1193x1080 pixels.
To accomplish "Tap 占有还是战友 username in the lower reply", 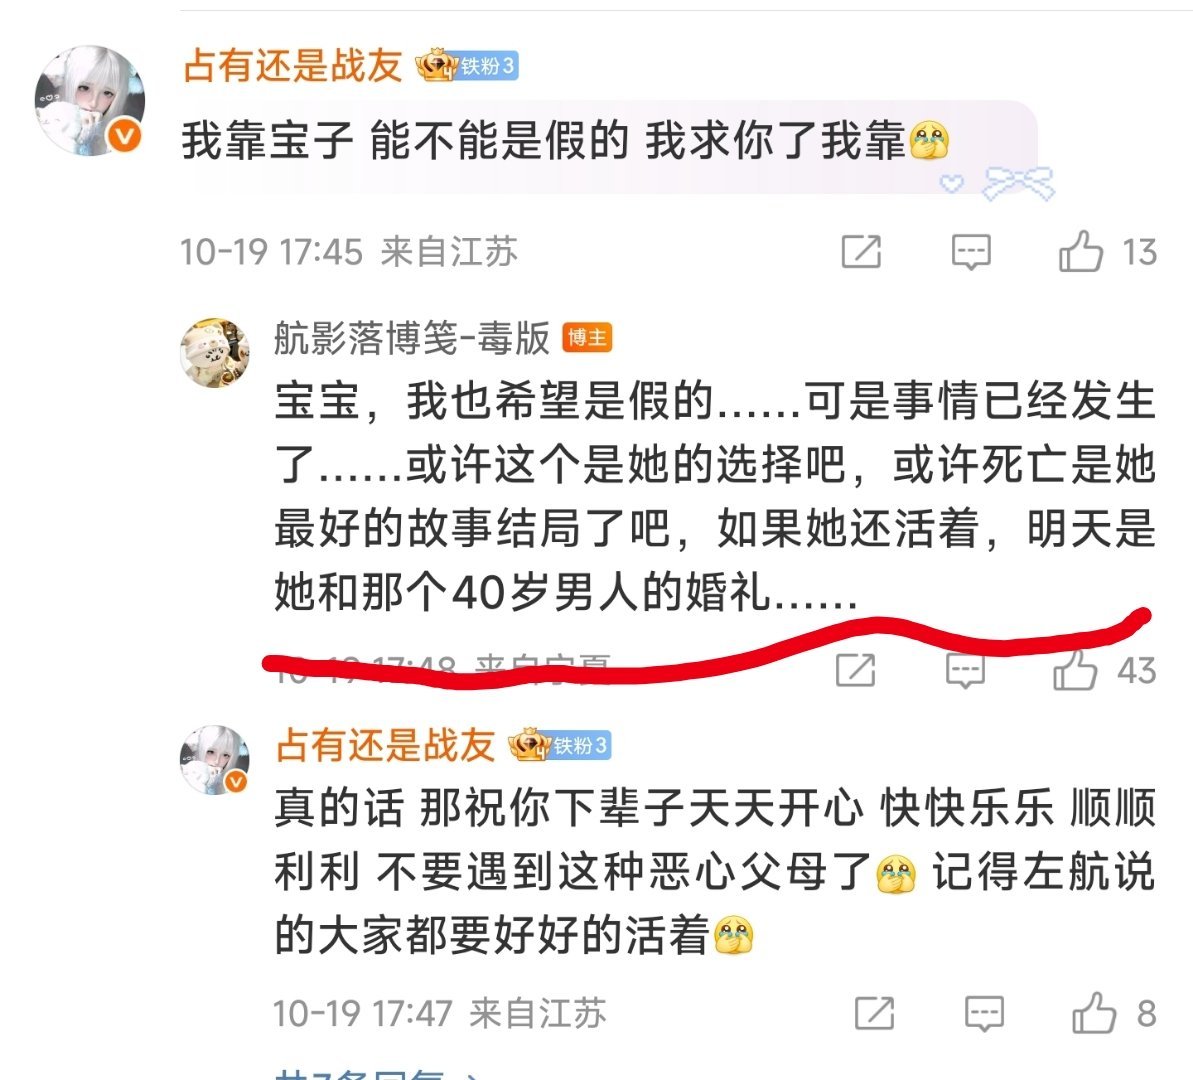I will point(385,745).
